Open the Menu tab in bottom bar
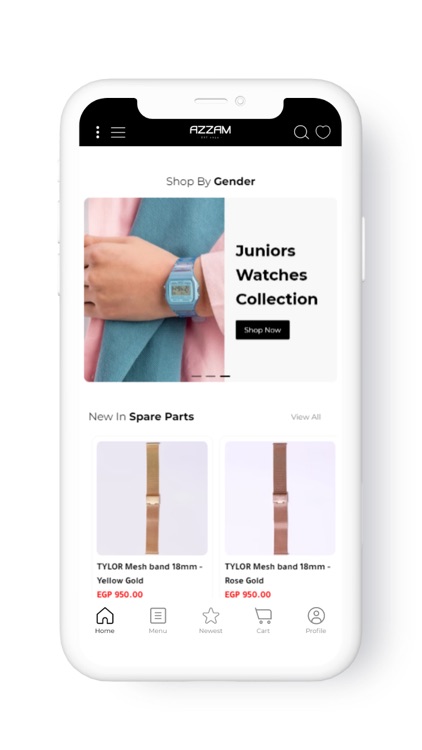 [158, 620]
